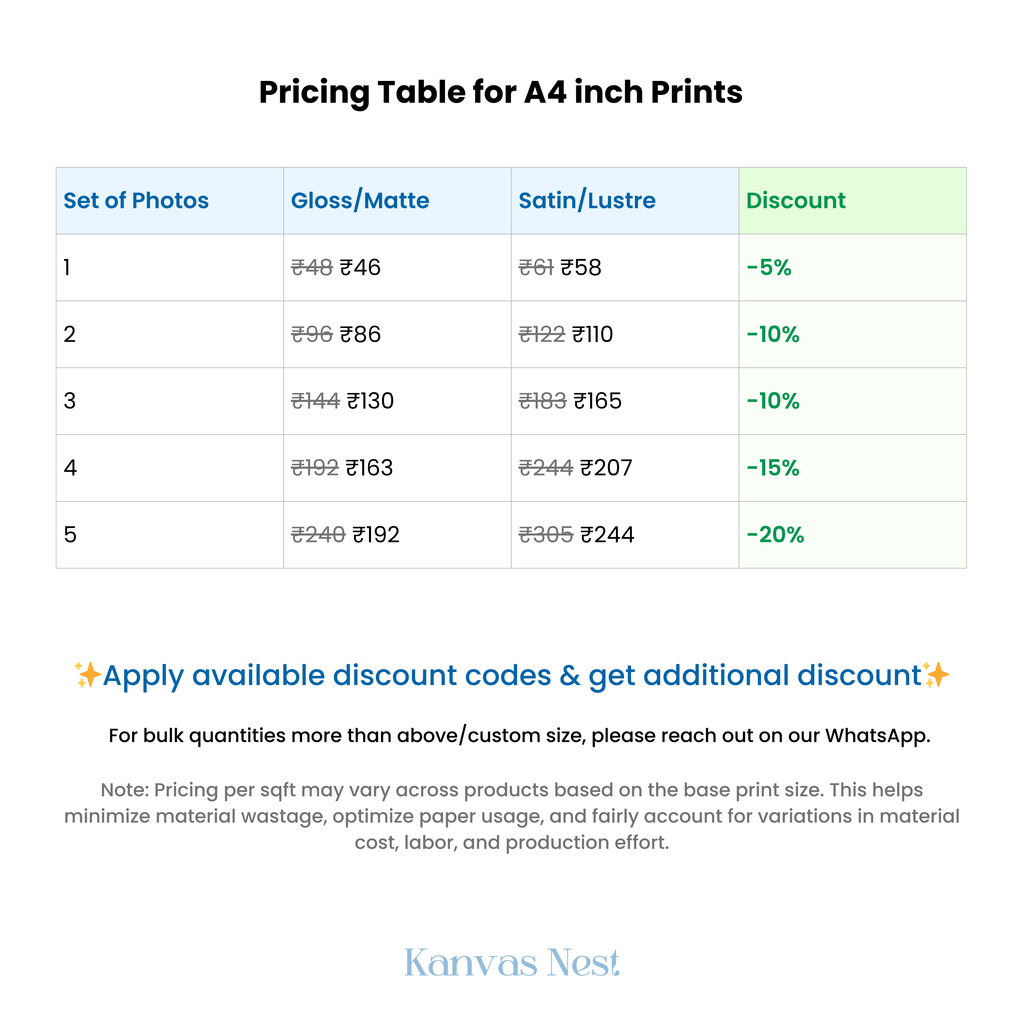
Task: Click the struck-through ₹122 price
Action: (x=541, y=334)
